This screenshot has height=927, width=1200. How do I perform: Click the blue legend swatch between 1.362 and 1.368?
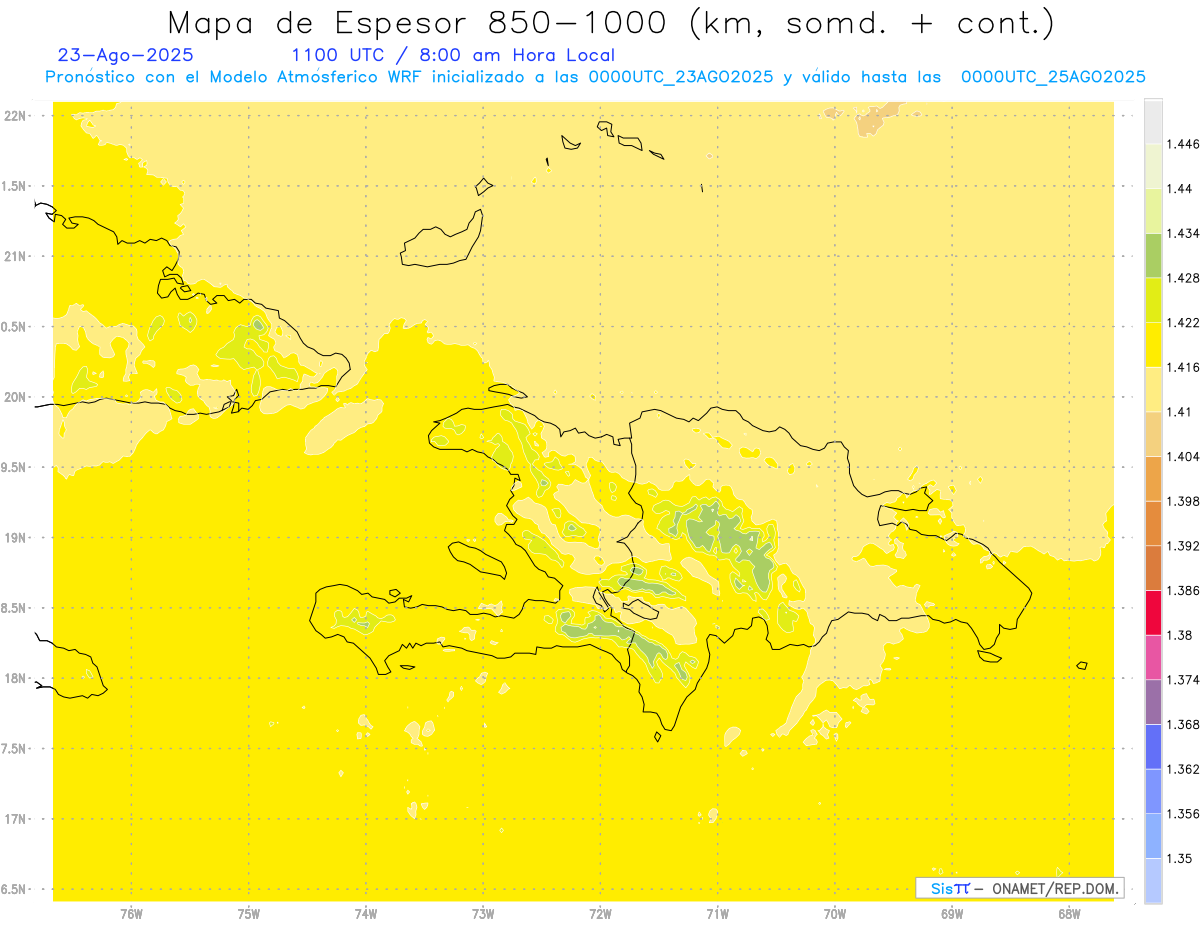pos(1153,747)
